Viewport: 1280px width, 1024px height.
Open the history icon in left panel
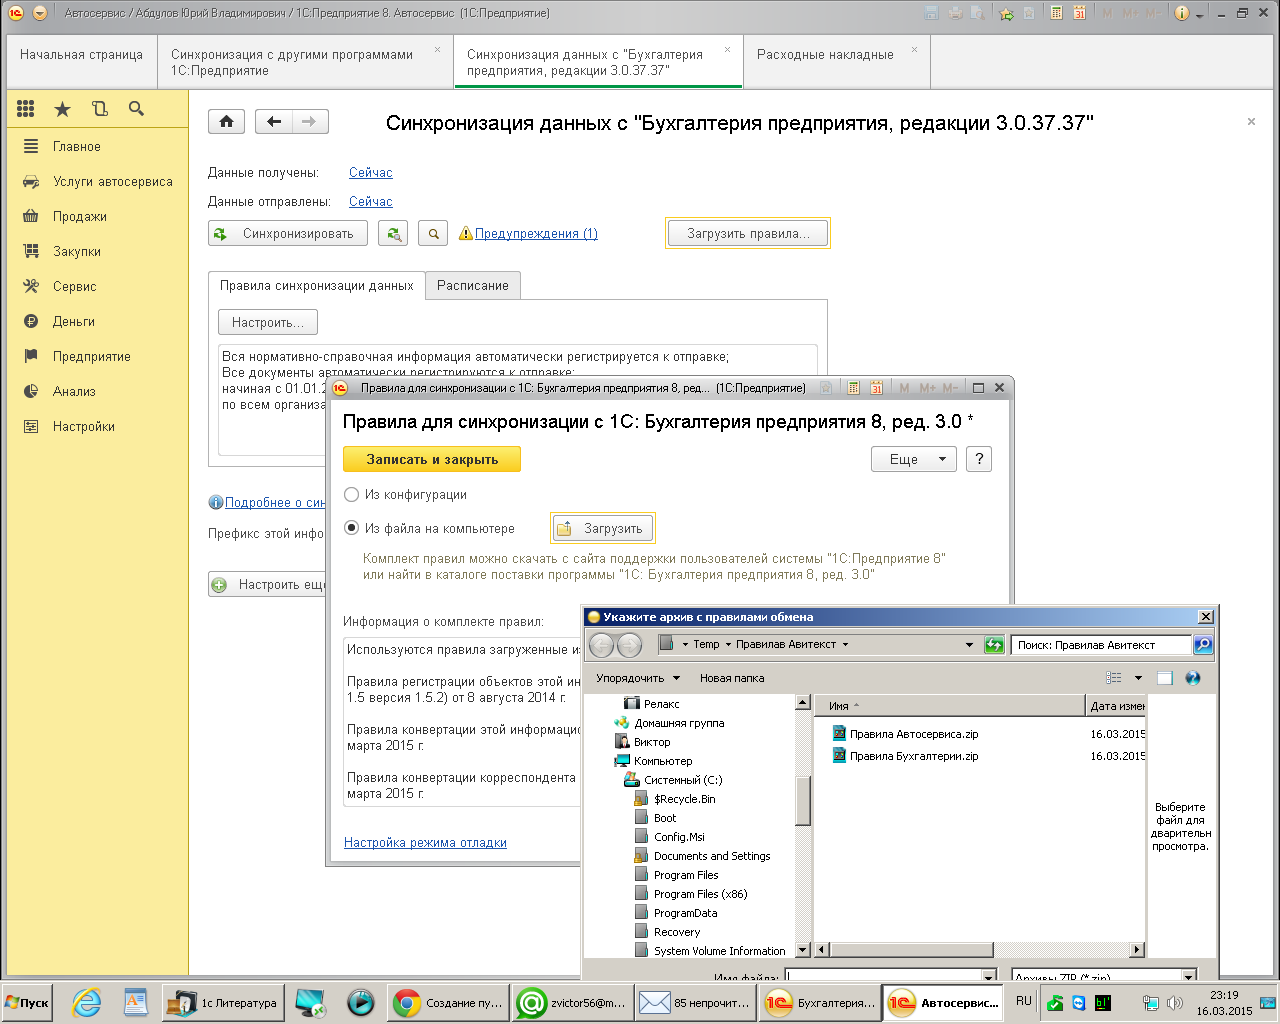tap(99, 109)
